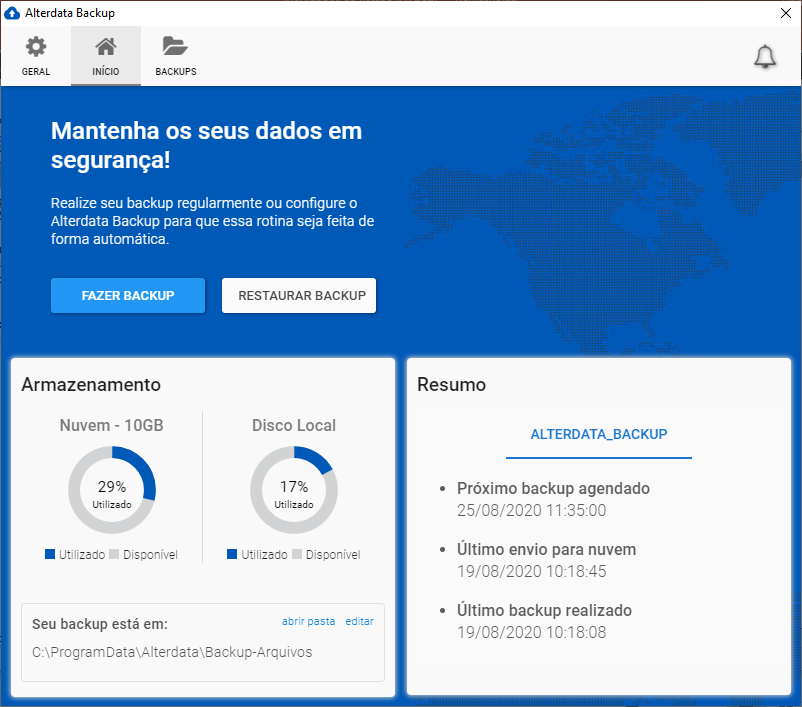Open backup folder via abrir pasta link
Screen dimensions: 802x707
coord(308,621)
